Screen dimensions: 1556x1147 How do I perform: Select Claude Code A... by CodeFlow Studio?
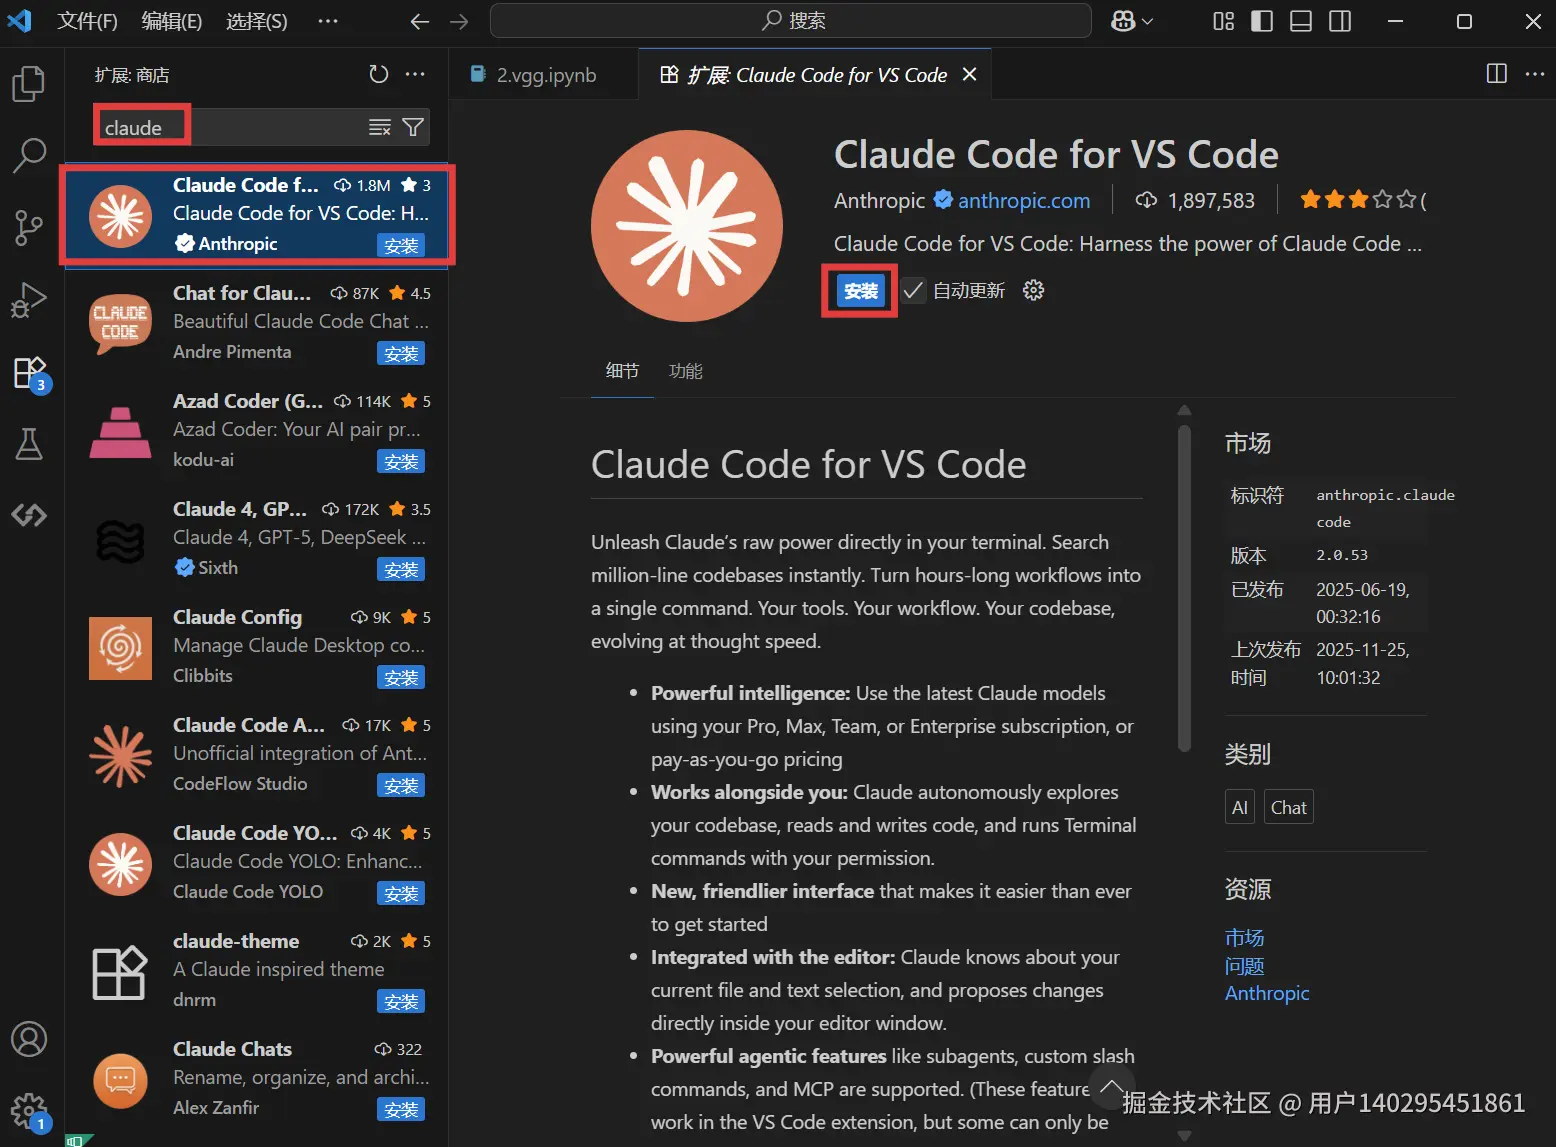tap(257, 754)
